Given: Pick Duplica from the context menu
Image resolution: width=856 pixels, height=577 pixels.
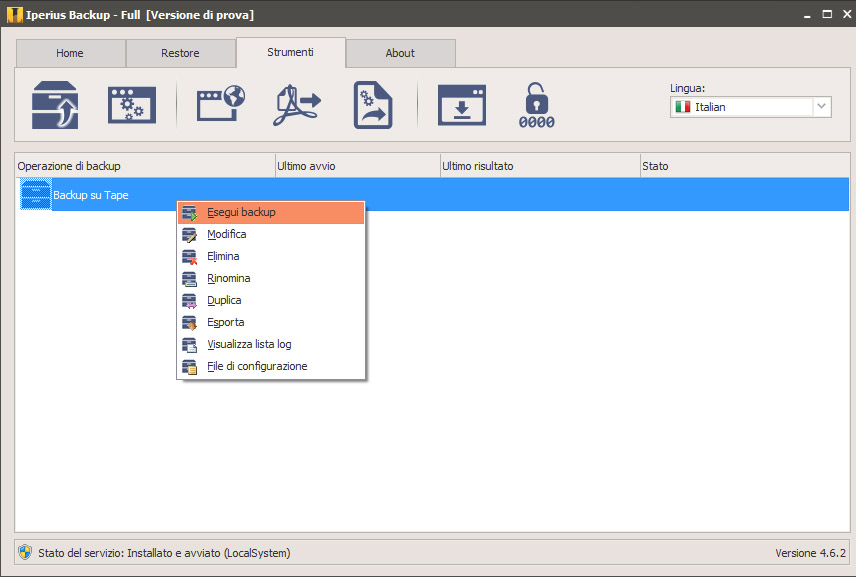Looking at the screenshot, I should click(x=271, y=300).
